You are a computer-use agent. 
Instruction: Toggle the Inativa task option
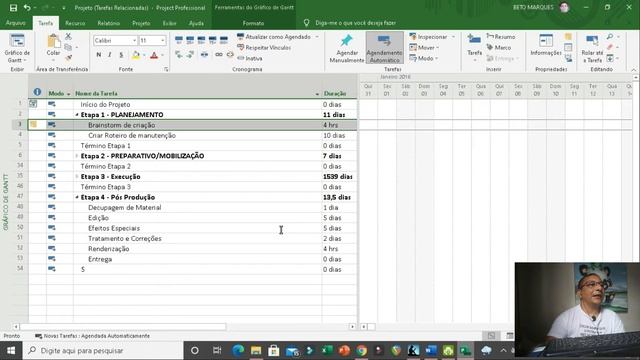click(250, 58)
